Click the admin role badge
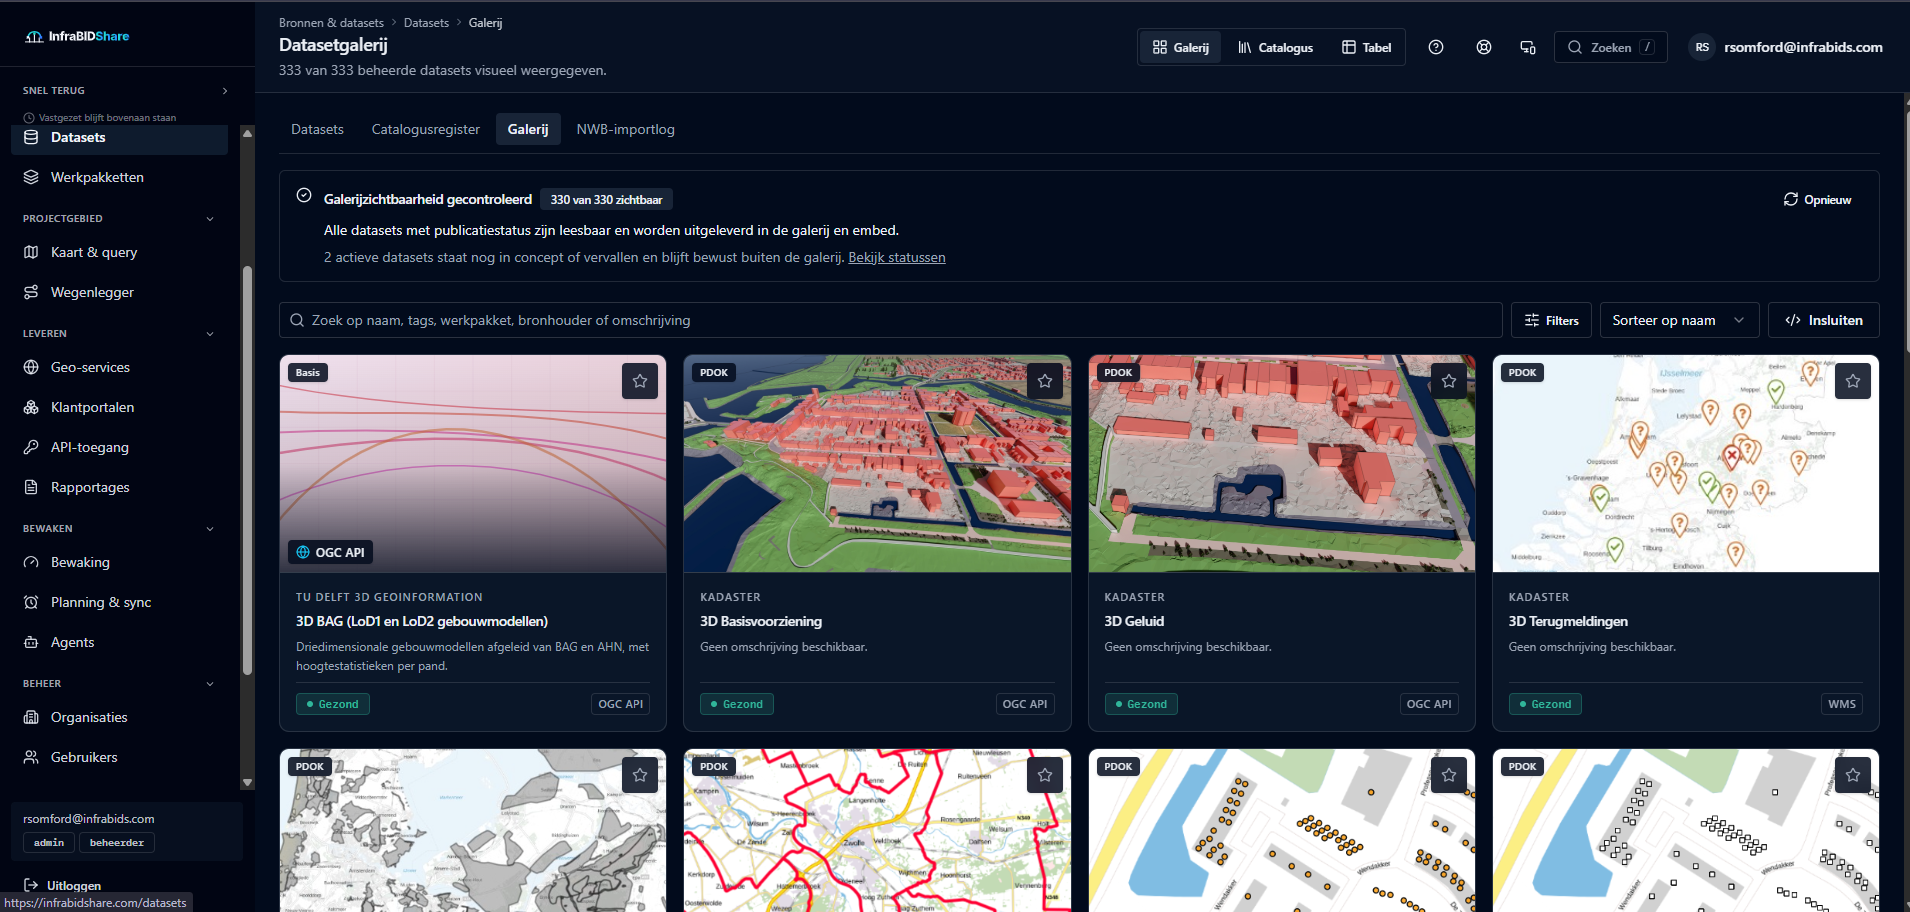 pyautogui.click(x=49, y=843)
